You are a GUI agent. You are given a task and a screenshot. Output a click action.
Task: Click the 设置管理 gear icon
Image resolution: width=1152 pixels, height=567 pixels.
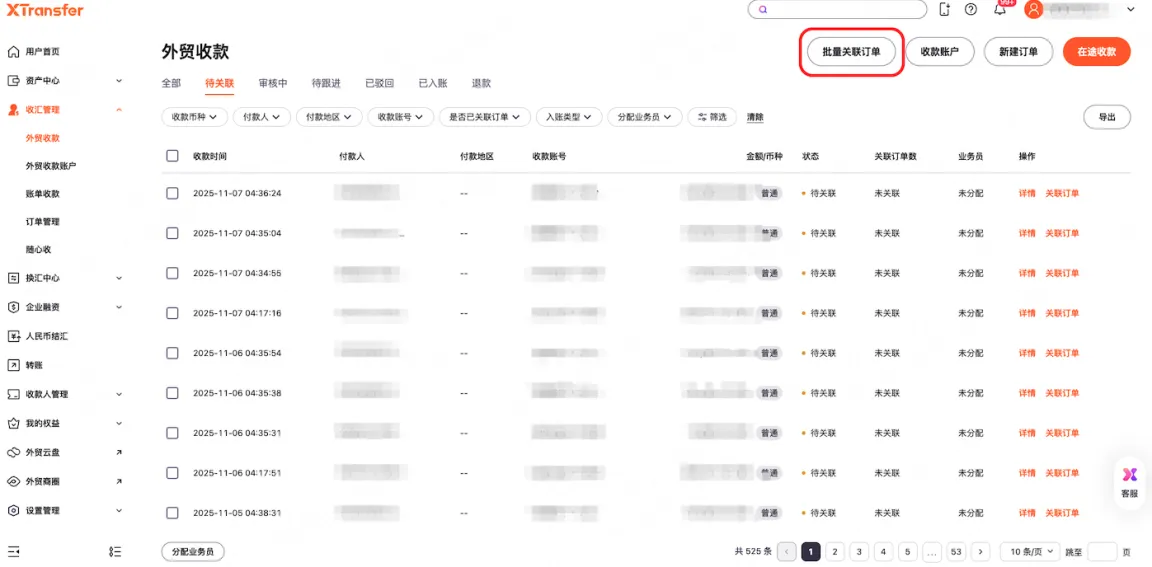(x=12, y=510)
